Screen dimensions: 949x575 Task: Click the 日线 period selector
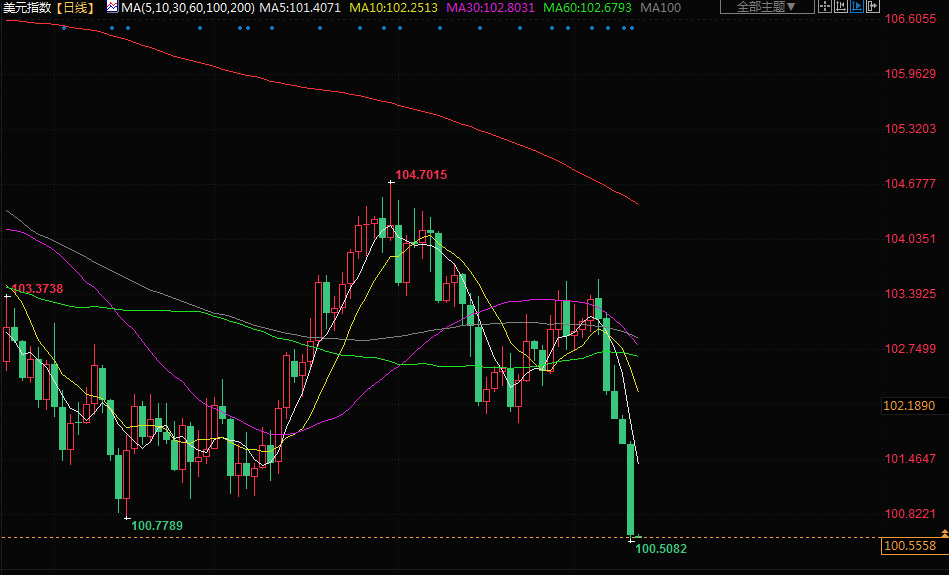(75, 8)
